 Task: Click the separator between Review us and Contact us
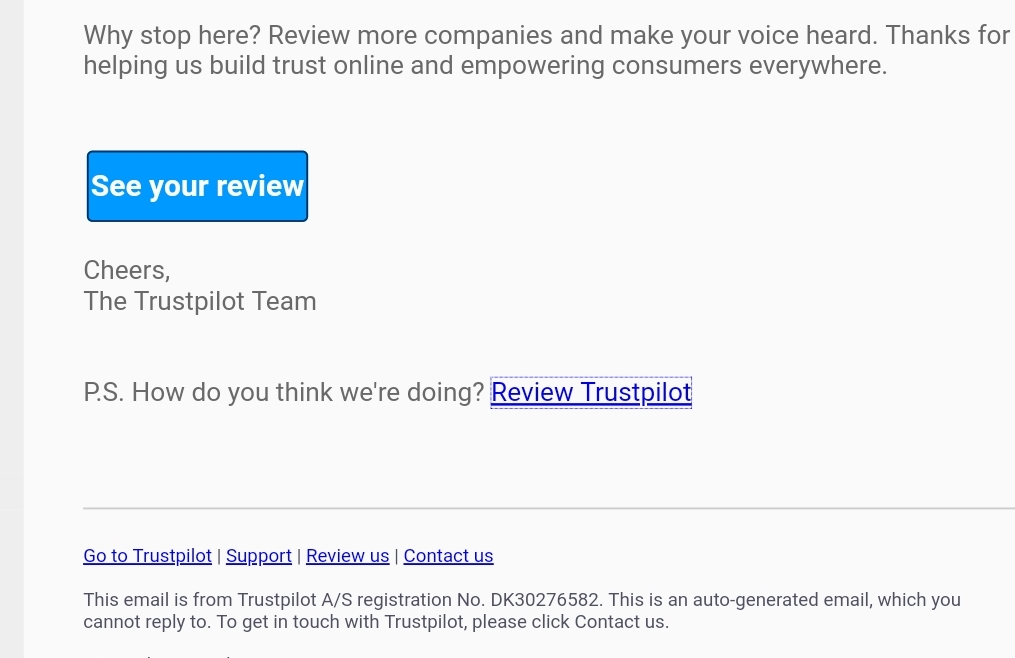[397, 556]
